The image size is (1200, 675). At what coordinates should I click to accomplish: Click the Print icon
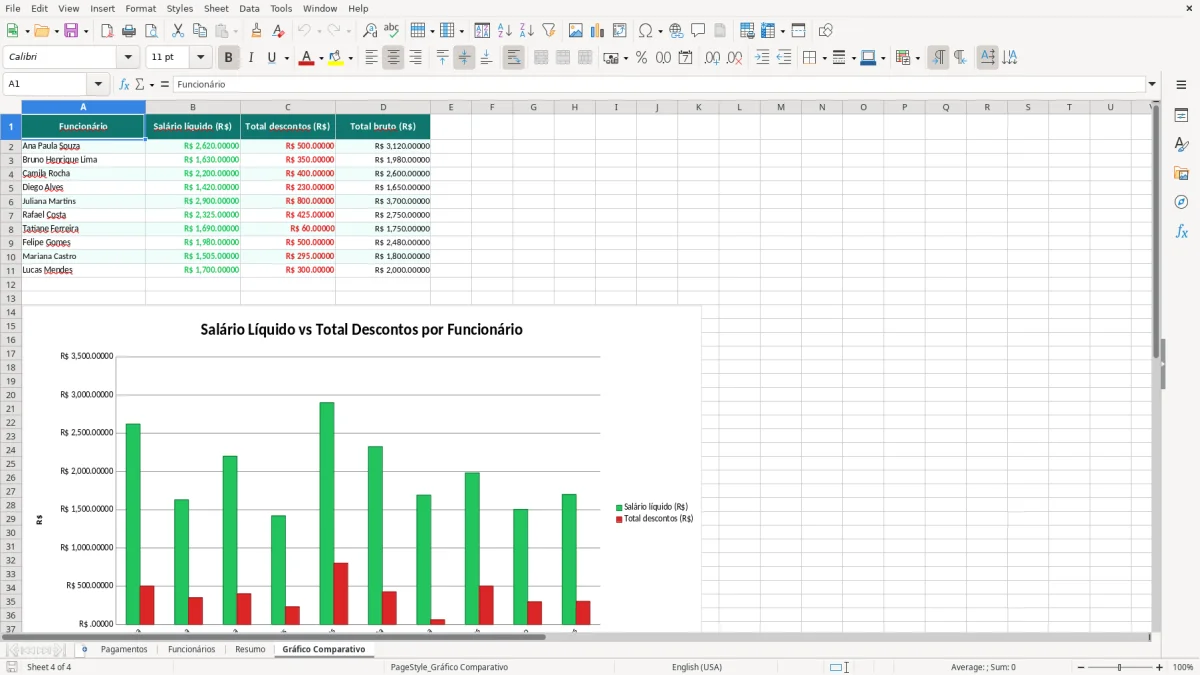coord(129,31)
